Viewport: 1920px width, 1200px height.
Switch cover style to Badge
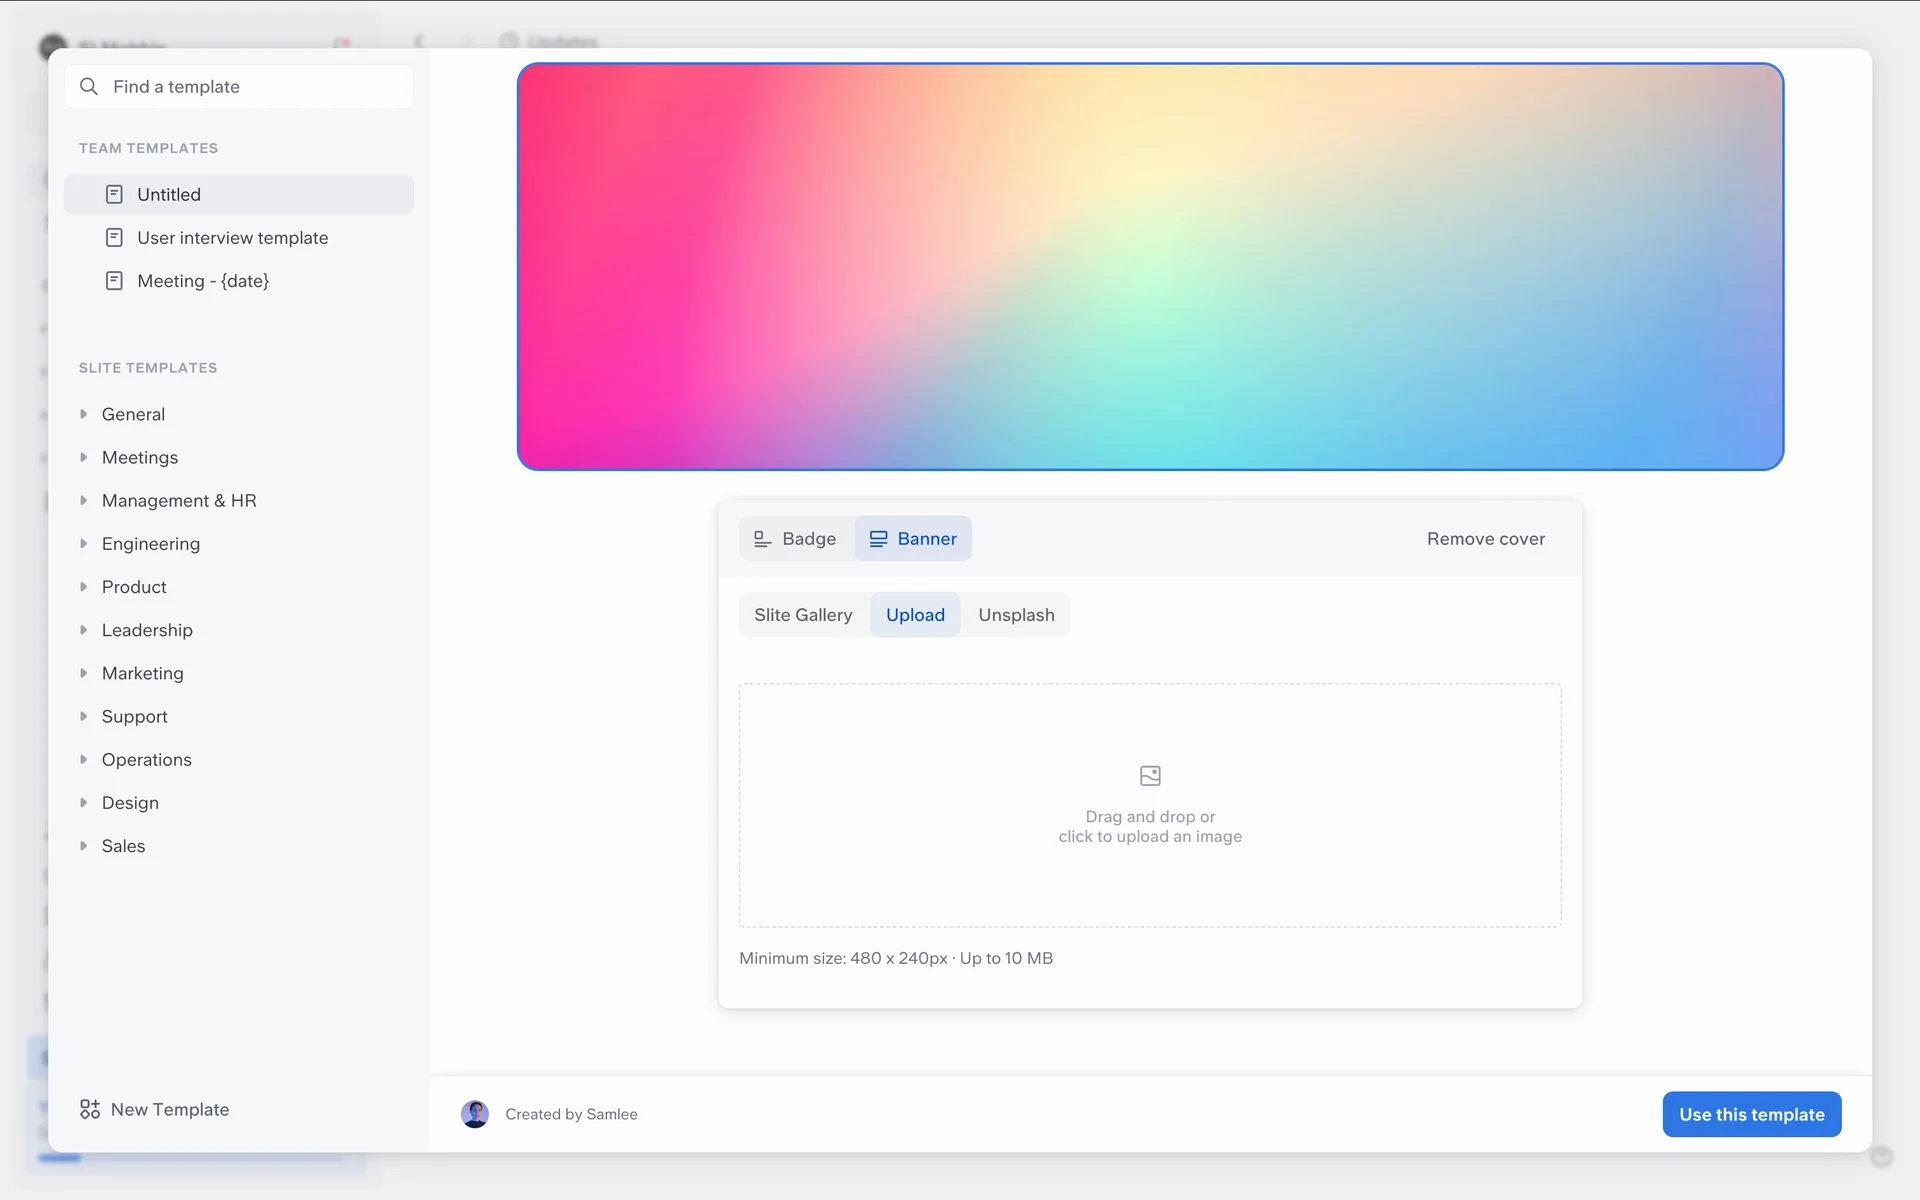click(x=796, y=539)
